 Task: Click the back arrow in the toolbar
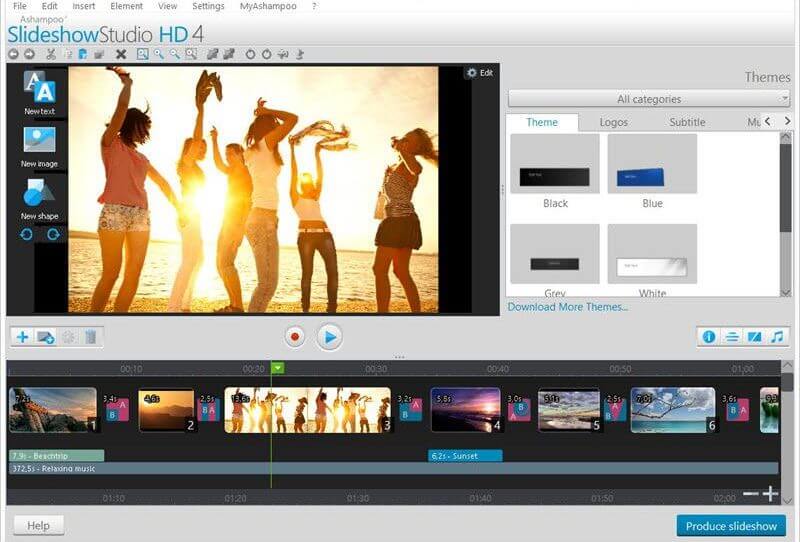14,54
